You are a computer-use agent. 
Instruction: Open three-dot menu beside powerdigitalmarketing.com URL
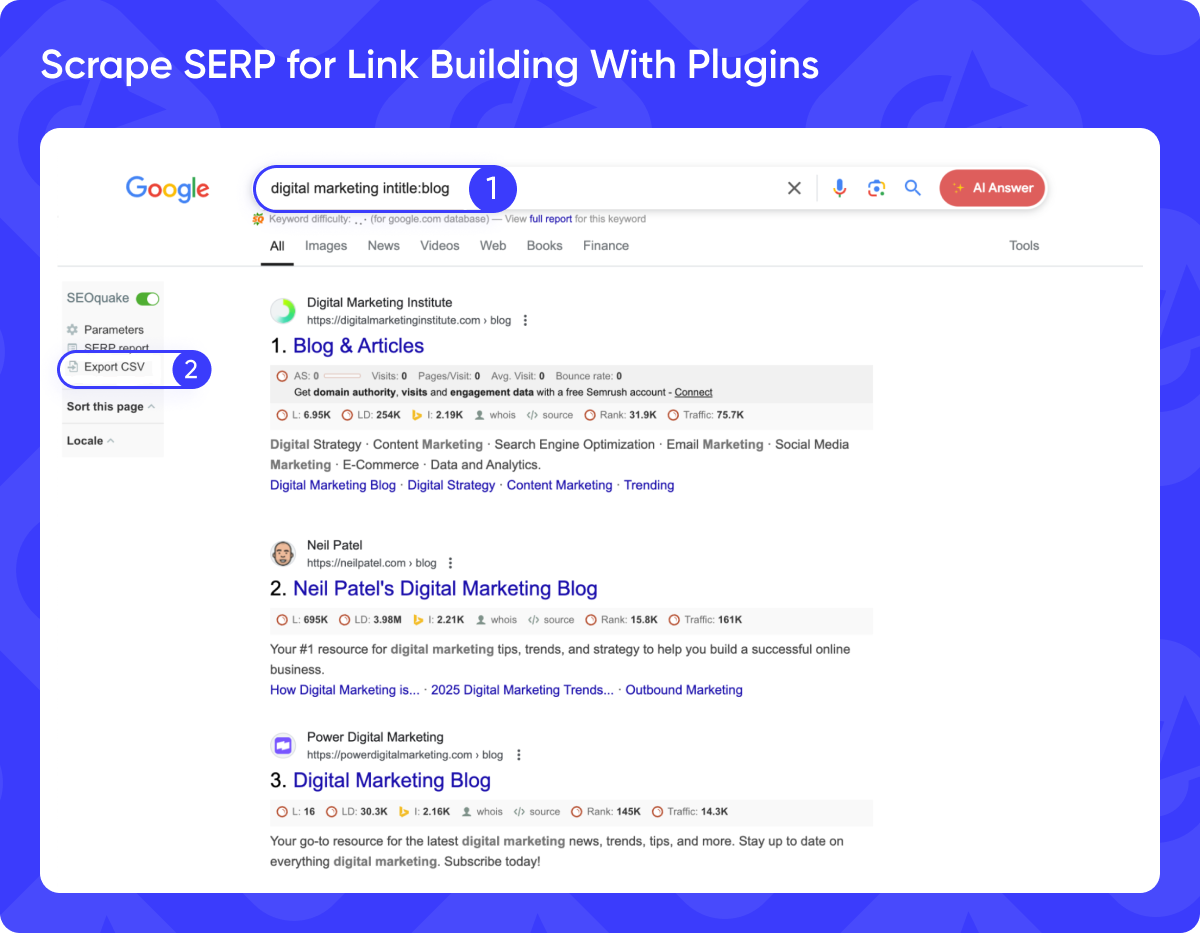point(518,755)
